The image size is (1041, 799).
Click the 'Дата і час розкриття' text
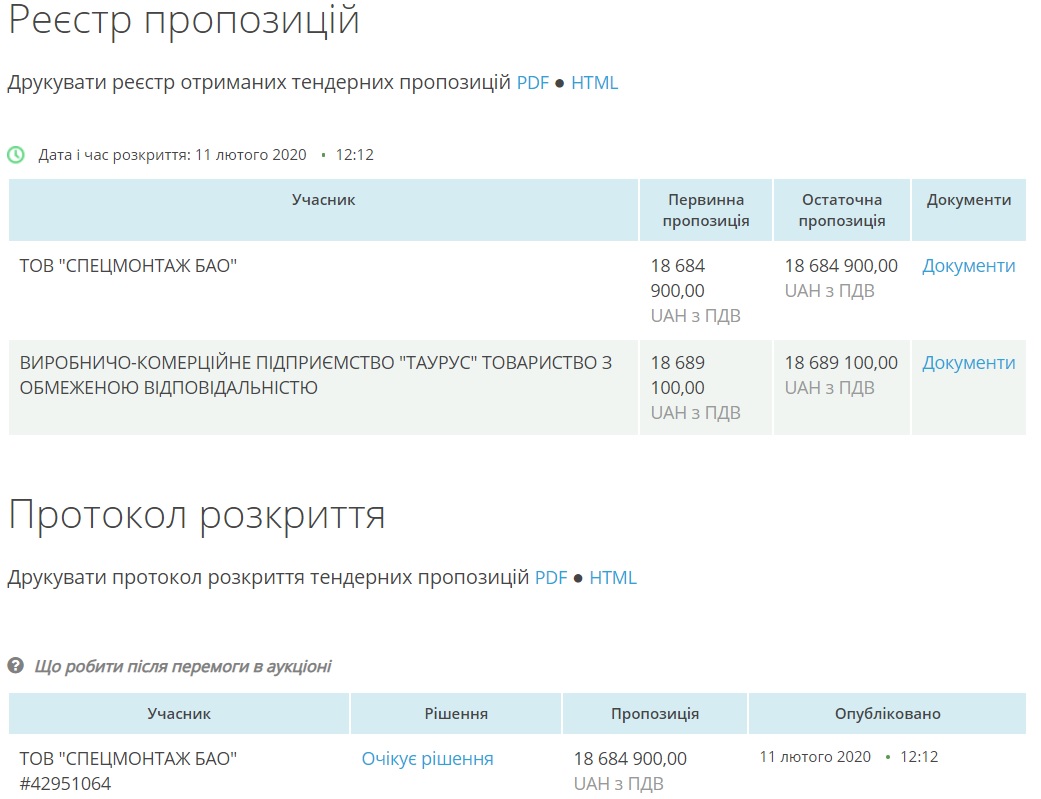[114, 155]
